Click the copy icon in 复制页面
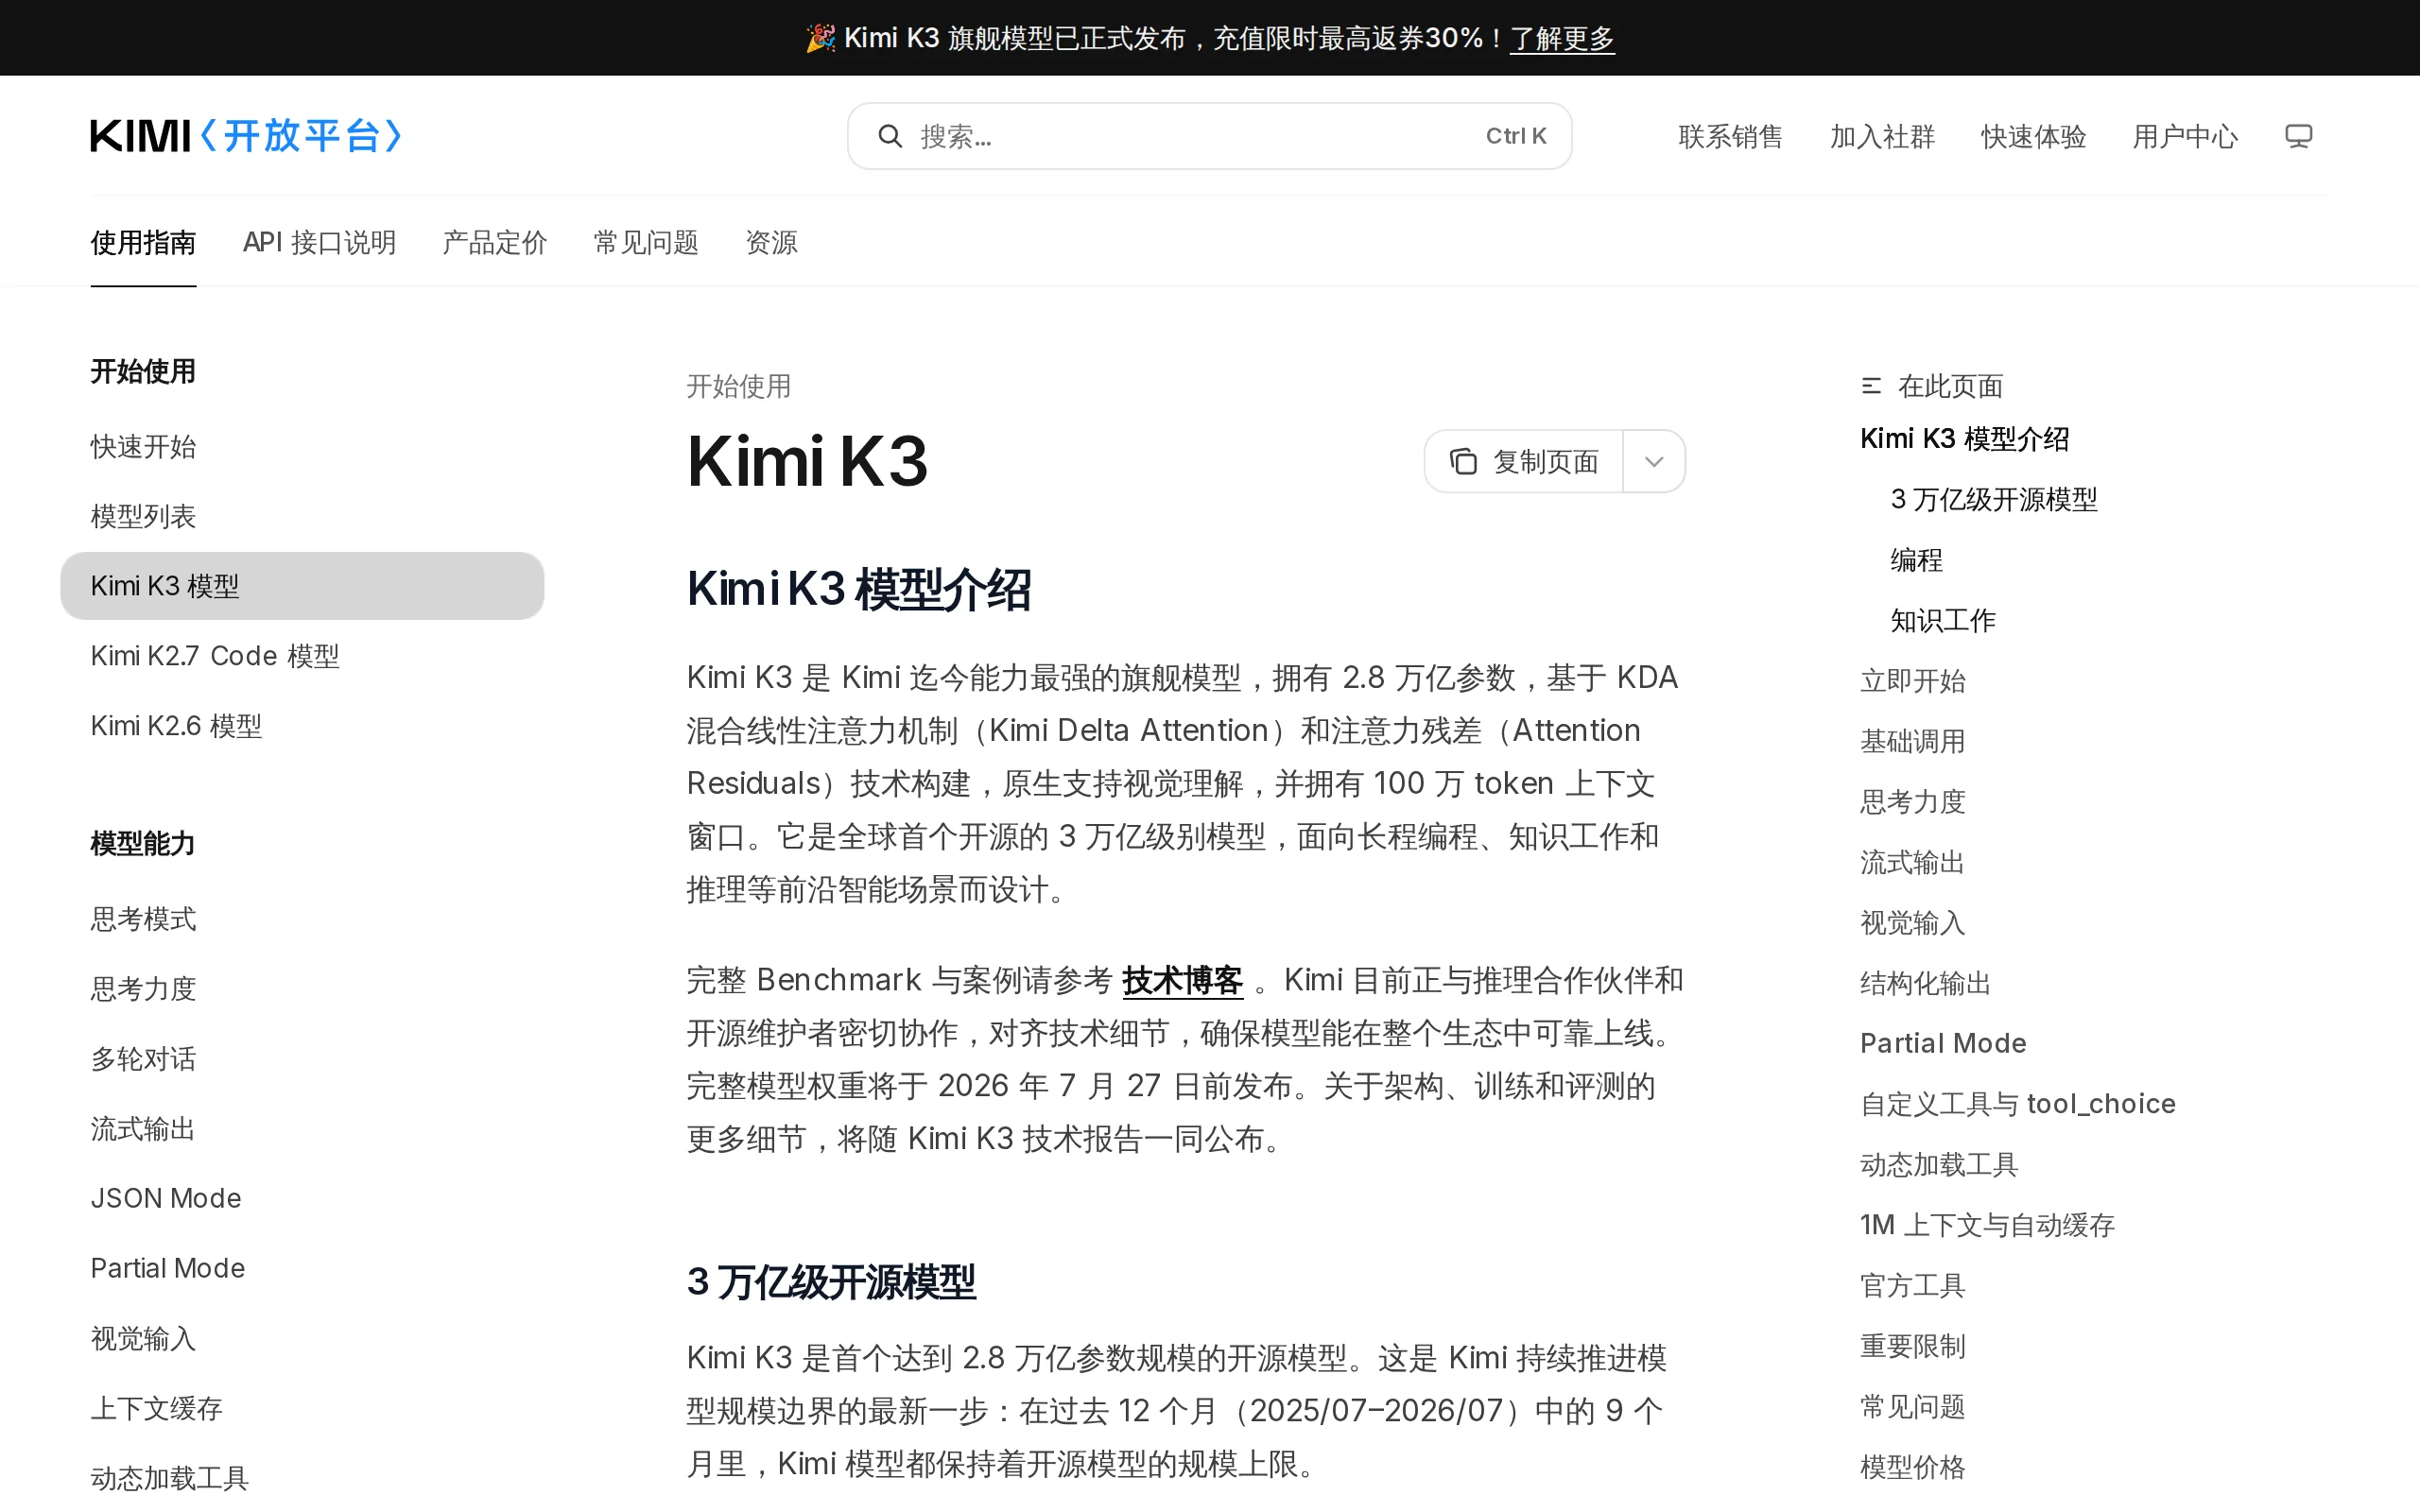This screenshot has width=2420, height=1512. click(x=1463, y=461)
